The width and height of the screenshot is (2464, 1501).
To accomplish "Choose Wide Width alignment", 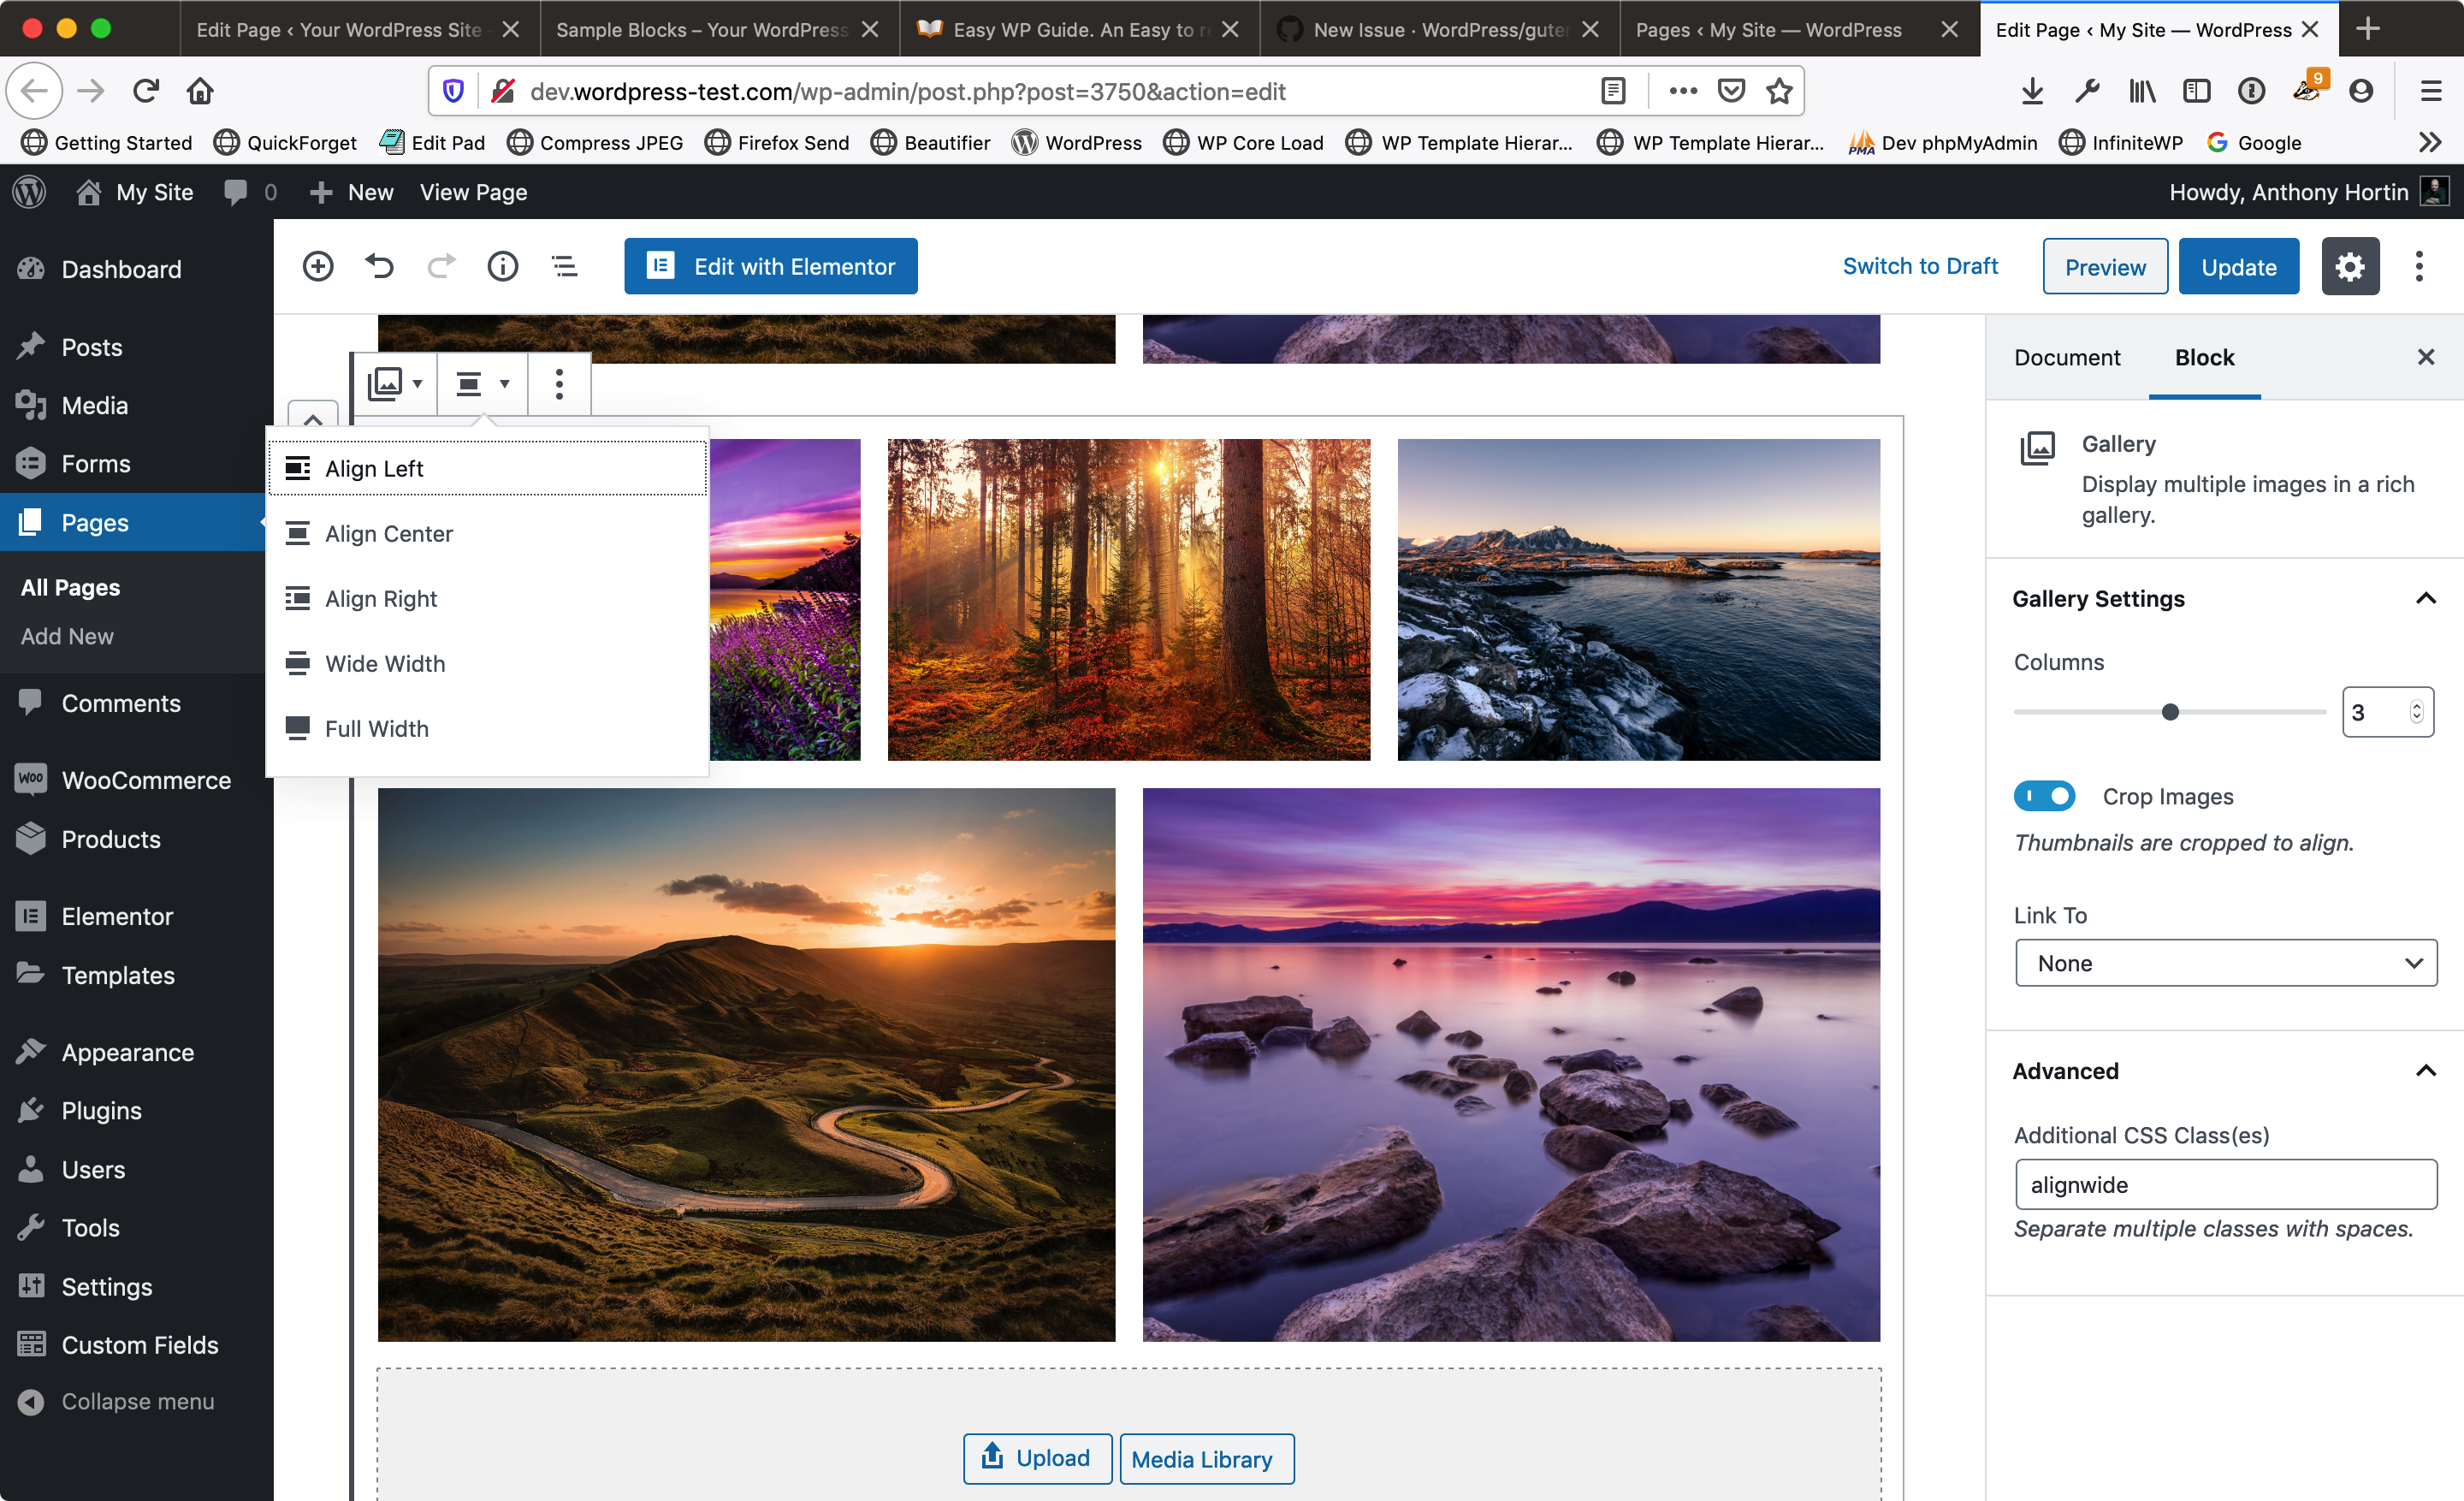I will [487, 663].
